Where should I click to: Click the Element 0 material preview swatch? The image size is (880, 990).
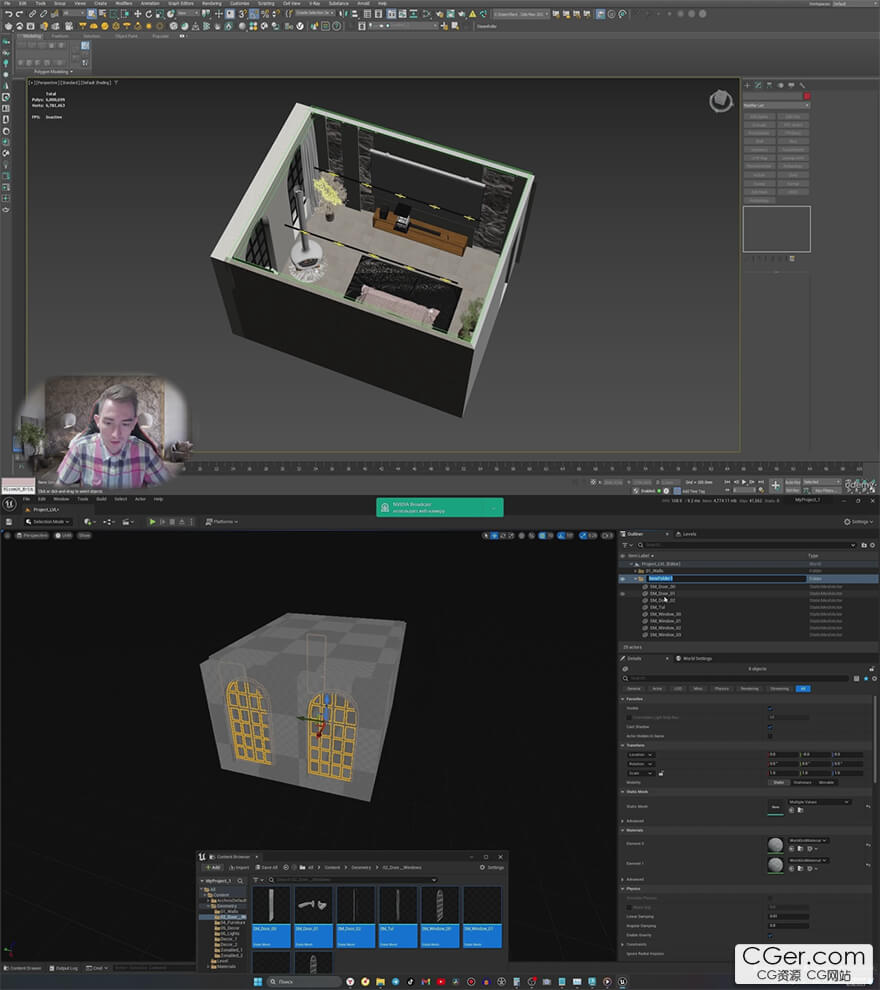click(x=775, y=844)
